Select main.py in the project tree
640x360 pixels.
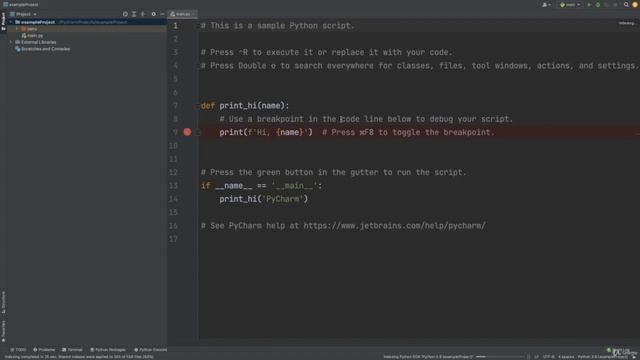[x=33, y=36]
